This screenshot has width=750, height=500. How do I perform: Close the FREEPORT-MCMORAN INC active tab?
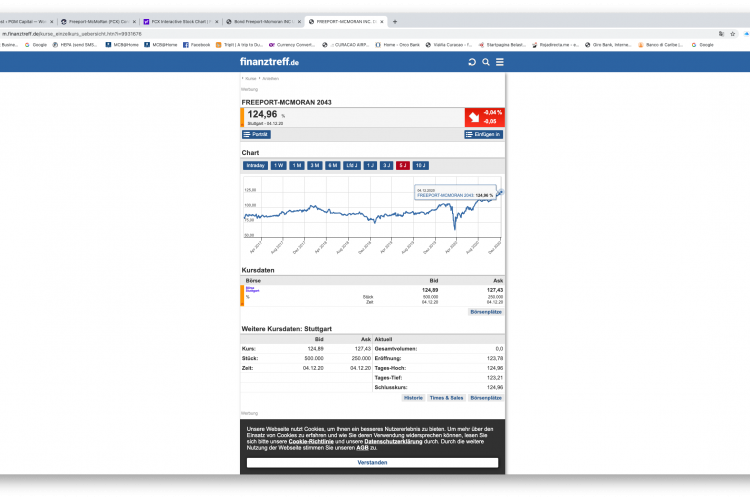pyautogui.click(x=382, y=22)
